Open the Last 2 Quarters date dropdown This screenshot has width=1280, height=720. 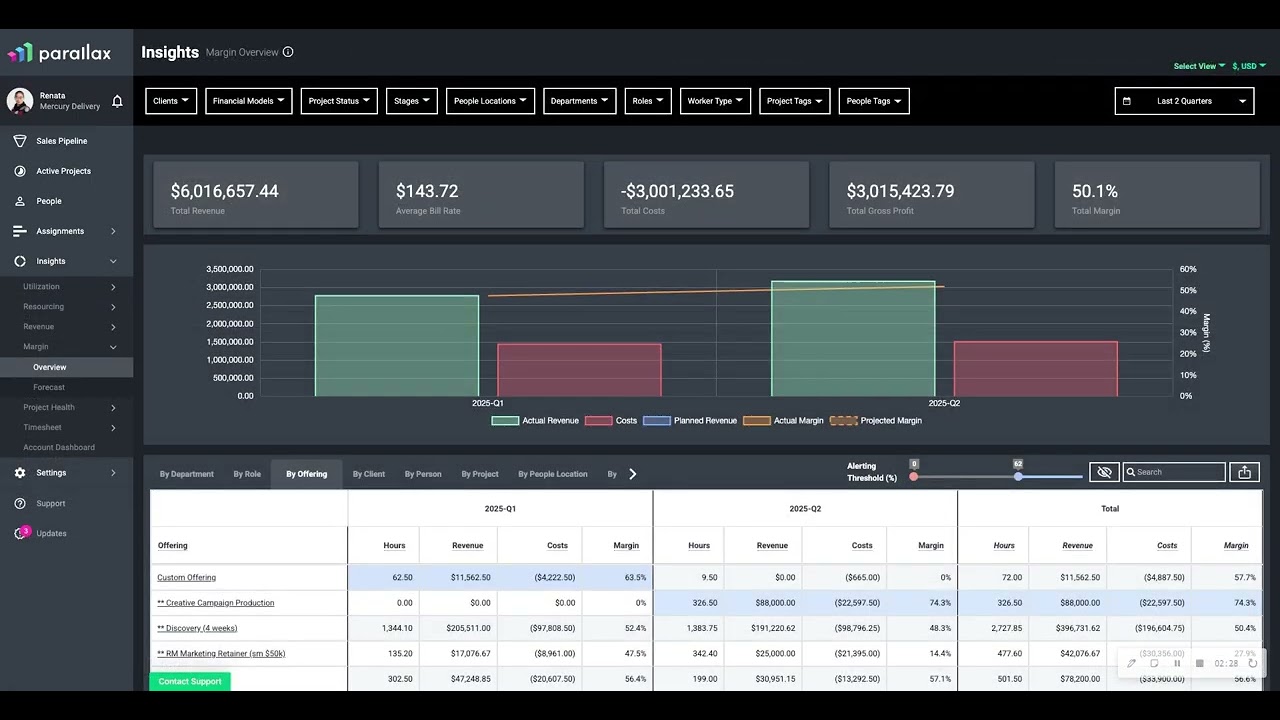(x=1185, y=101)
